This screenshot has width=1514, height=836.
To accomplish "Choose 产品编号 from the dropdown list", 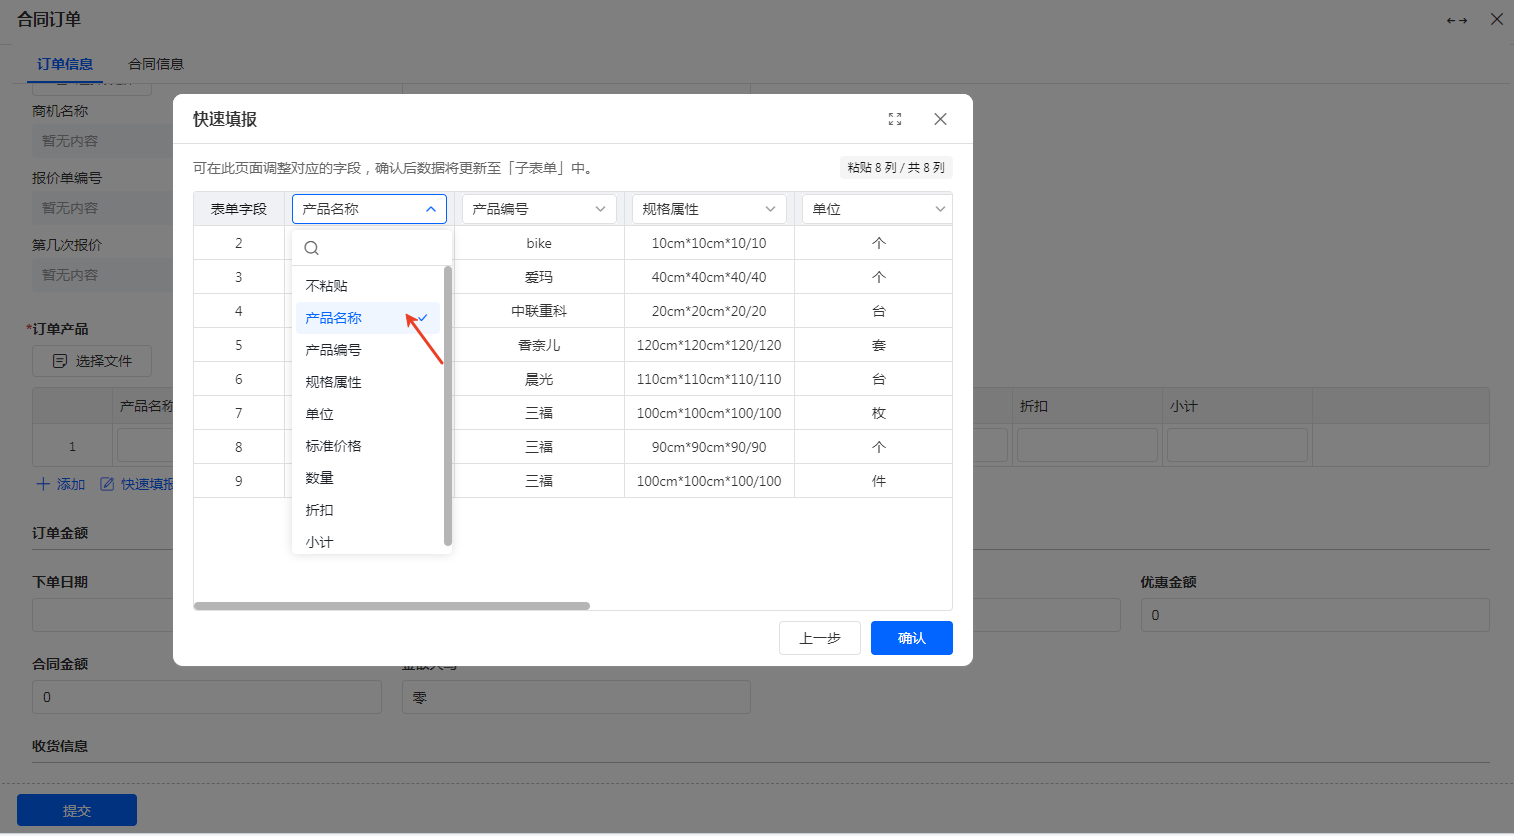I will 333,350.
